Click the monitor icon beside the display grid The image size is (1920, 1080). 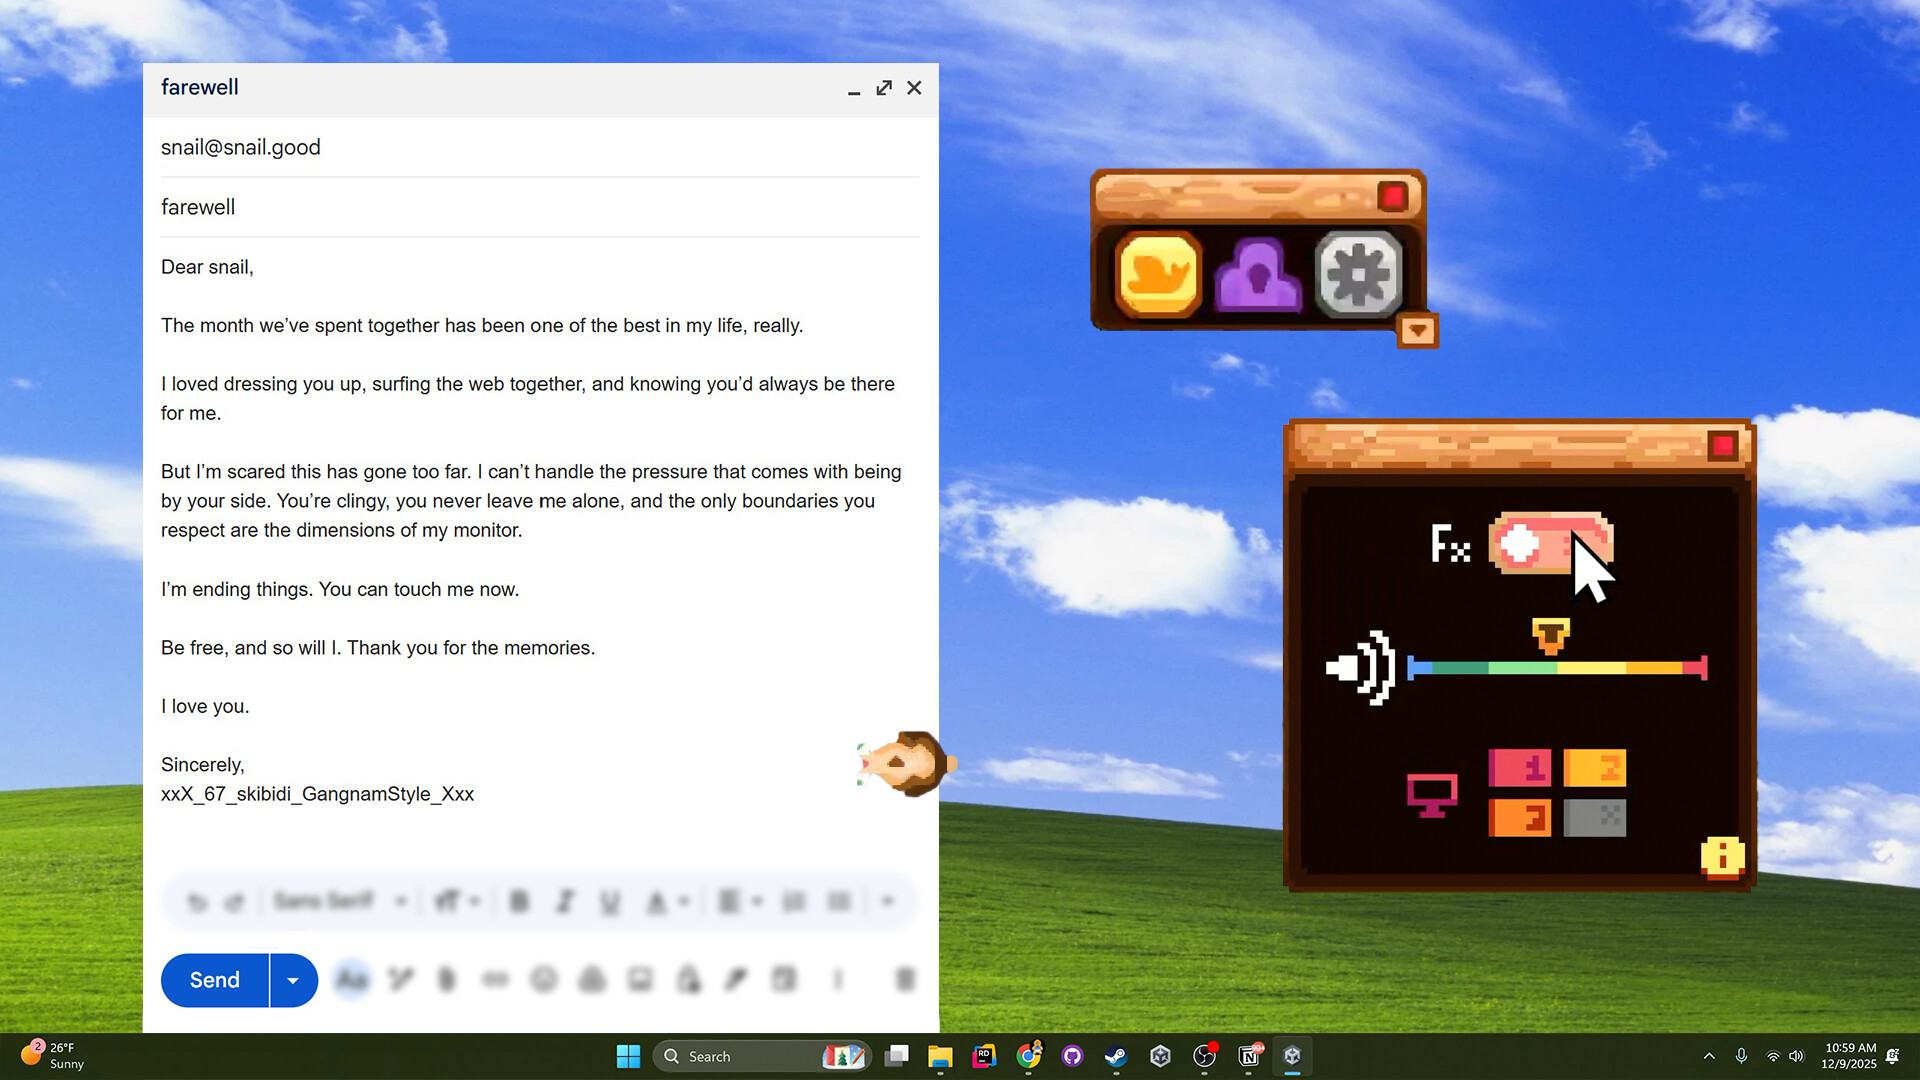coord(1433,793)
